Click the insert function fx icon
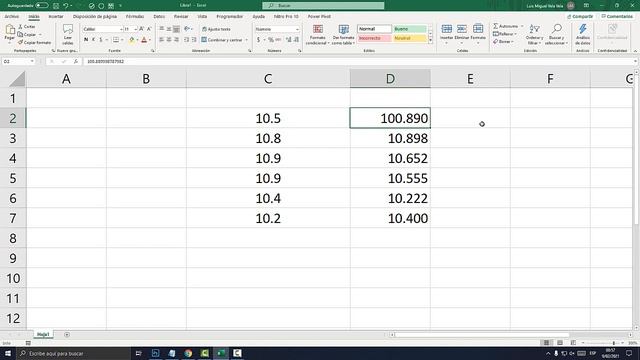This screenshot has width=640, height=360. pyautogui.click(x=76, y=62)
